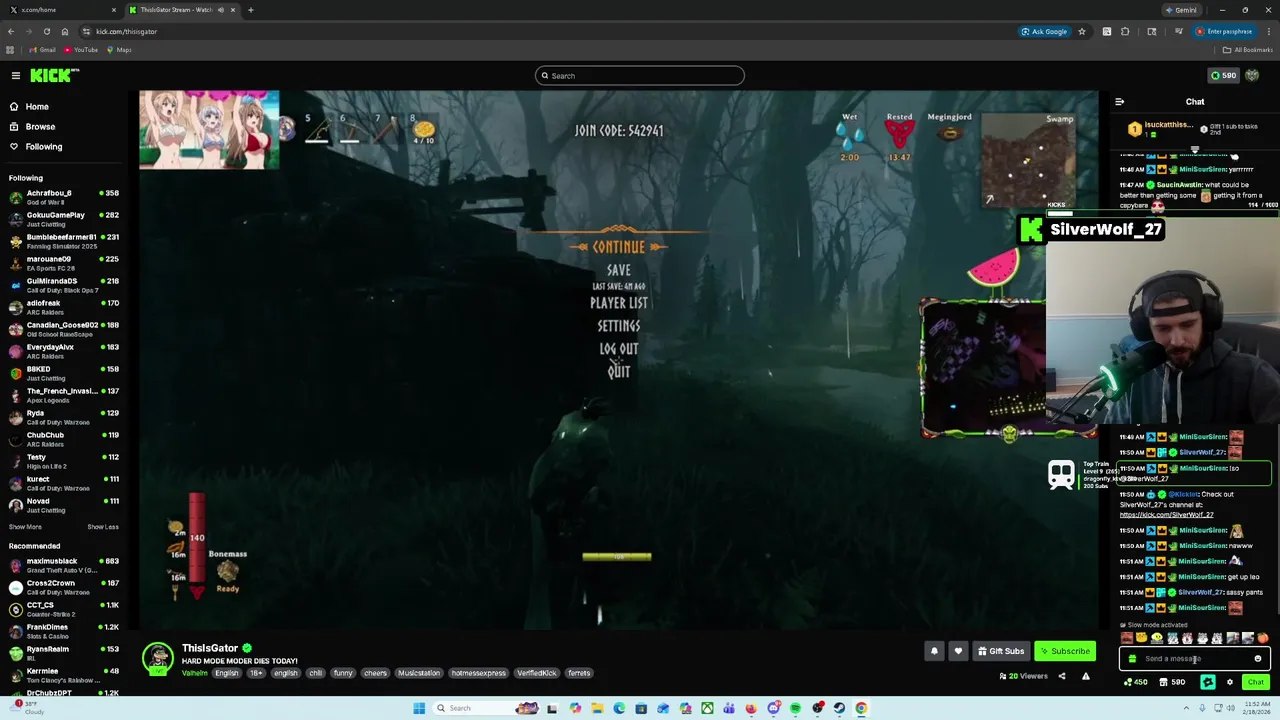
Task: Open YouTube bookmark
Action: pyautogui.click(x=80, y=50)
